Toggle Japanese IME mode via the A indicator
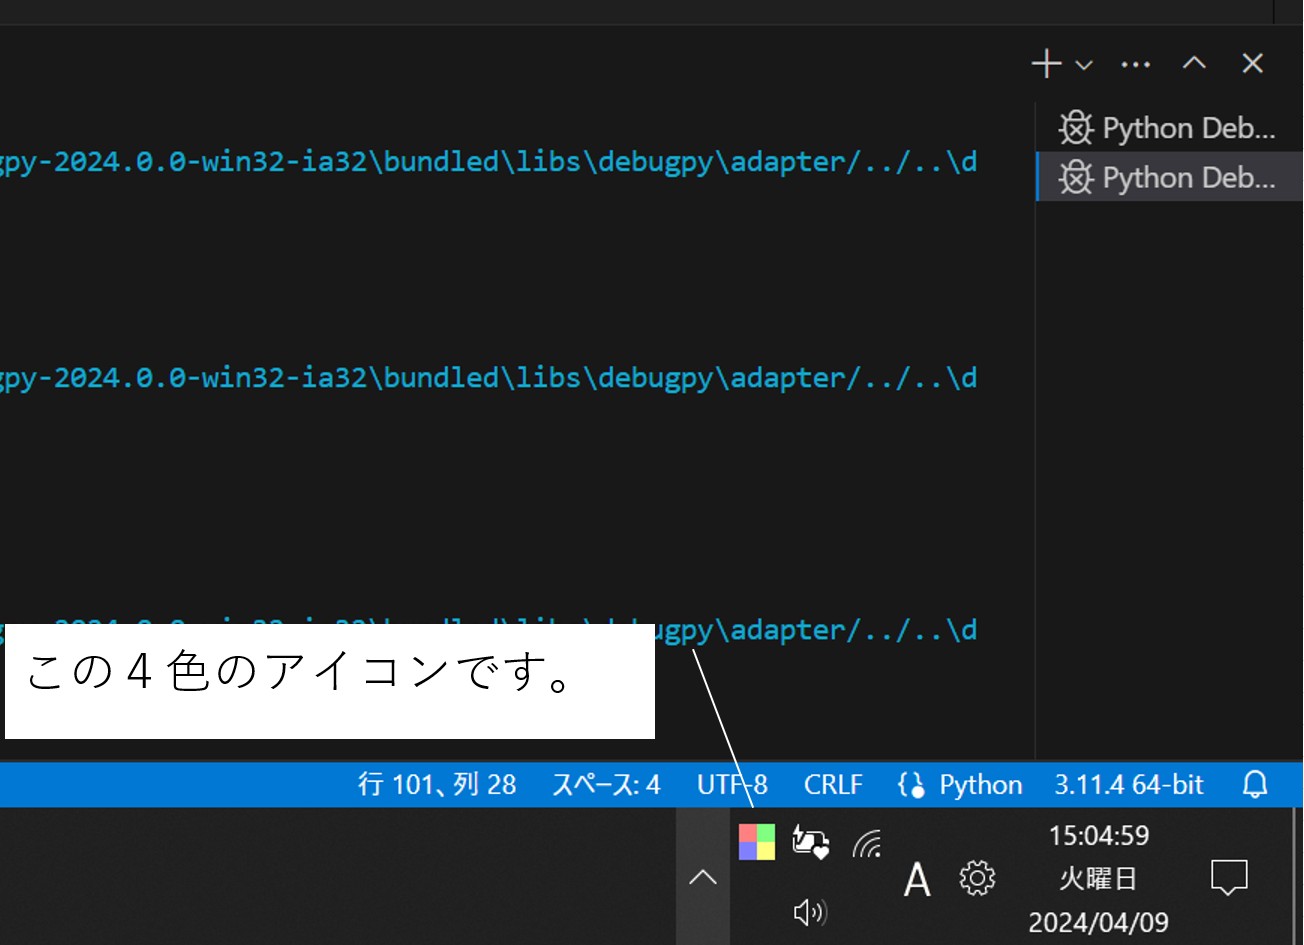 pos(917,879)
